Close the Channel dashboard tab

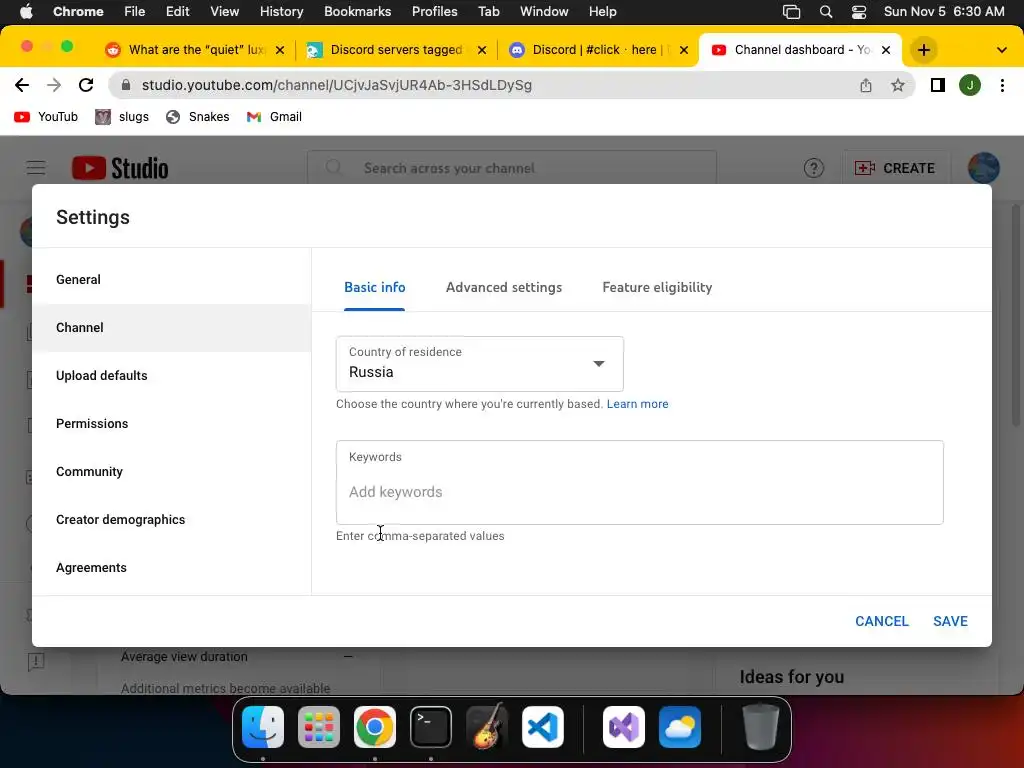[x=886, y=50]
